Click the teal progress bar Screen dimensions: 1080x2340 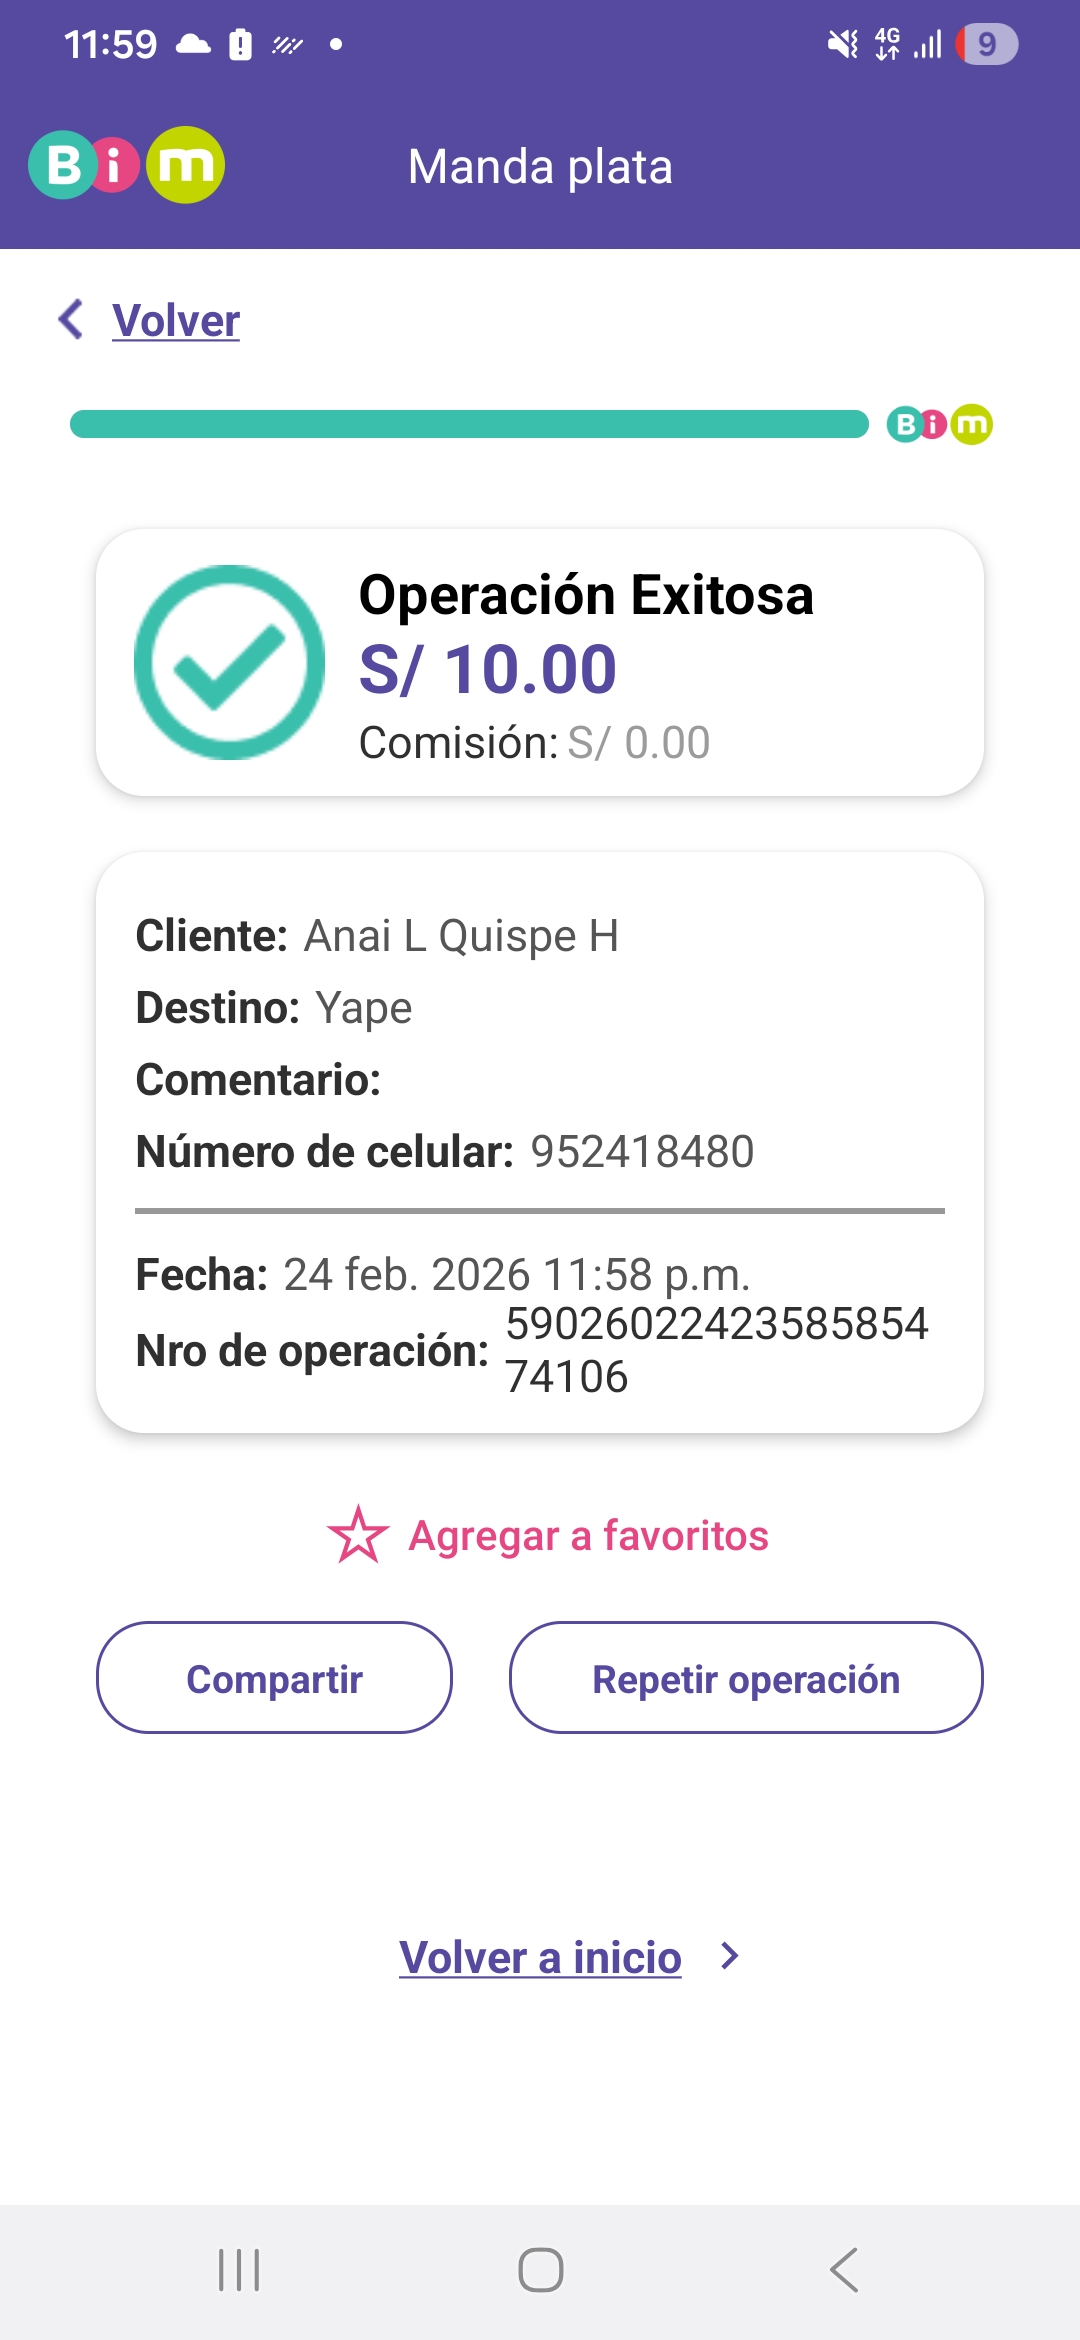pyautogui.click(x=468, y=424)
